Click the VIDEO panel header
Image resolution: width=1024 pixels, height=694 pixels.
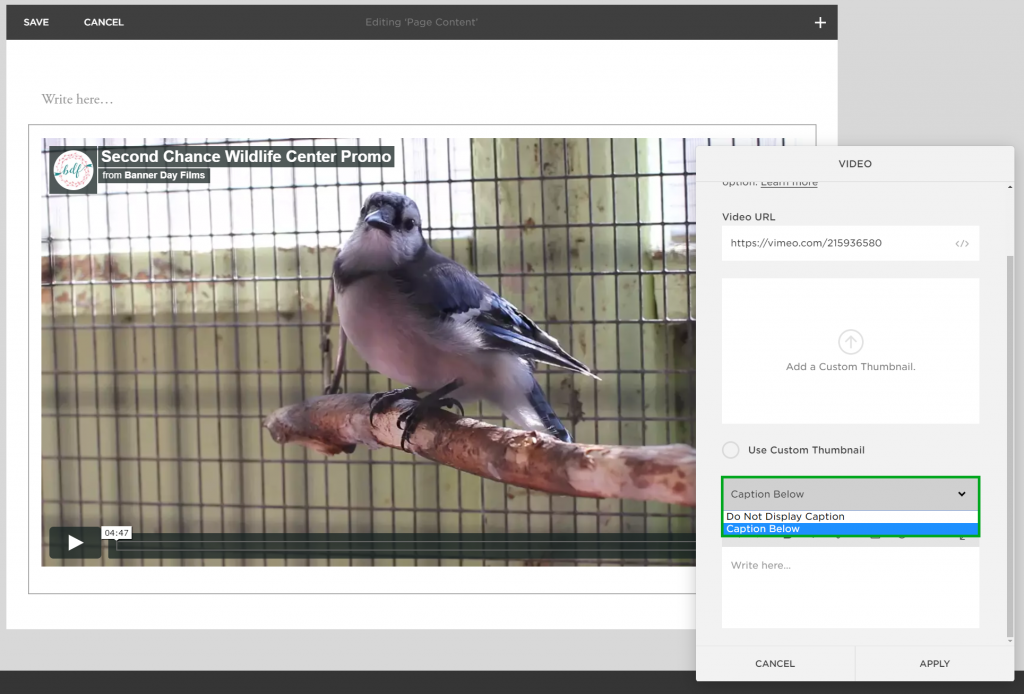click(855, 163)
